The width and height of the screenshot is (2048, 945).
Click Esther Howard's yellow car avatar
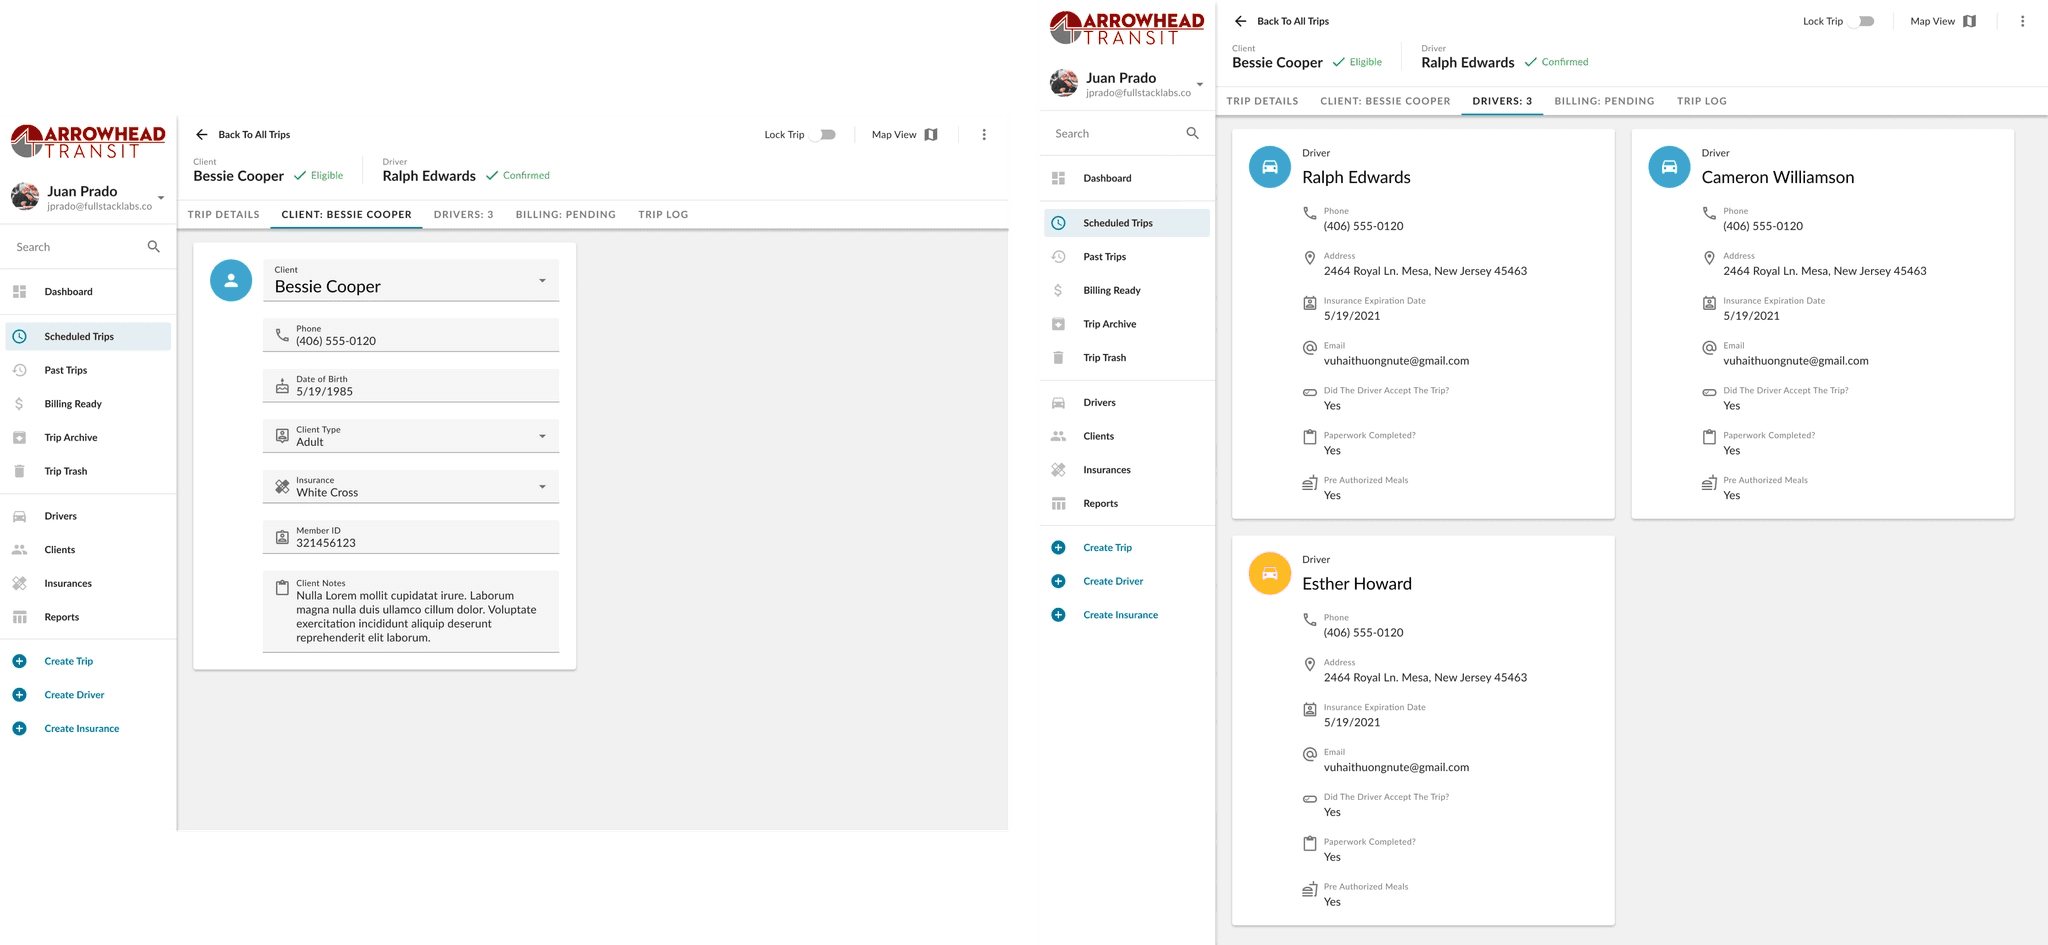(x=1269, y=574)
